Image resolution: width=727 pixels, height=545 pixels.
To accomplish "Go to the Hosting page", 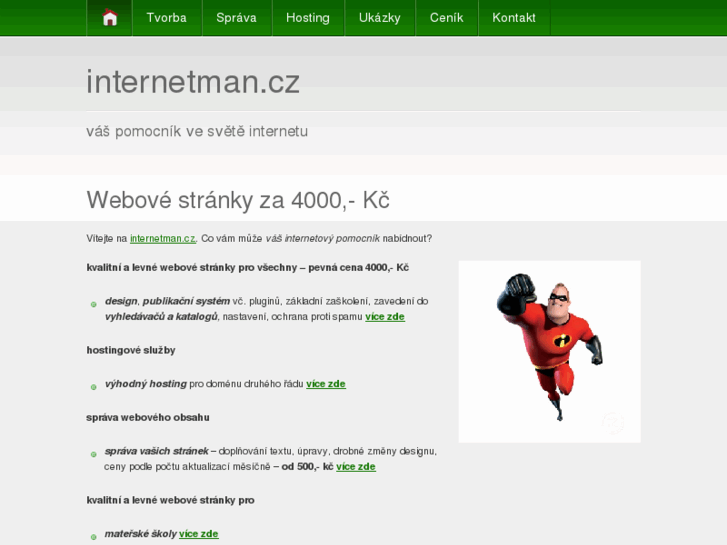I will point(308,18).
